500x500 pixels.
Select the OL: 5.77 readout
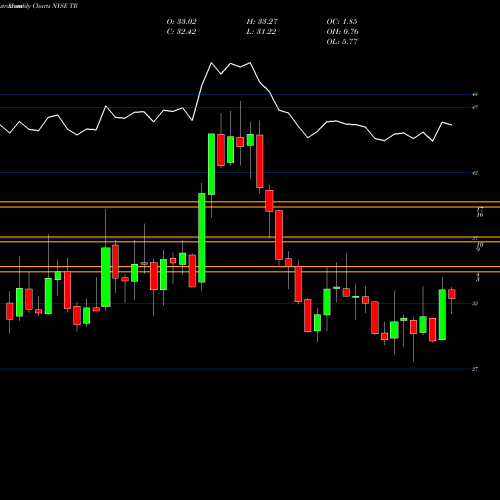(342, 42)
